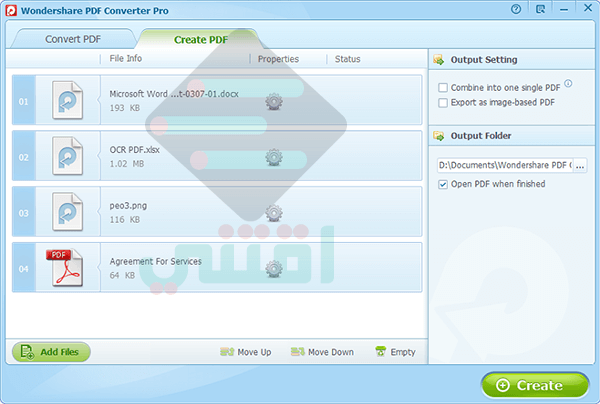
Task: Click the file name peo3.png
Action: pos(128,206)
